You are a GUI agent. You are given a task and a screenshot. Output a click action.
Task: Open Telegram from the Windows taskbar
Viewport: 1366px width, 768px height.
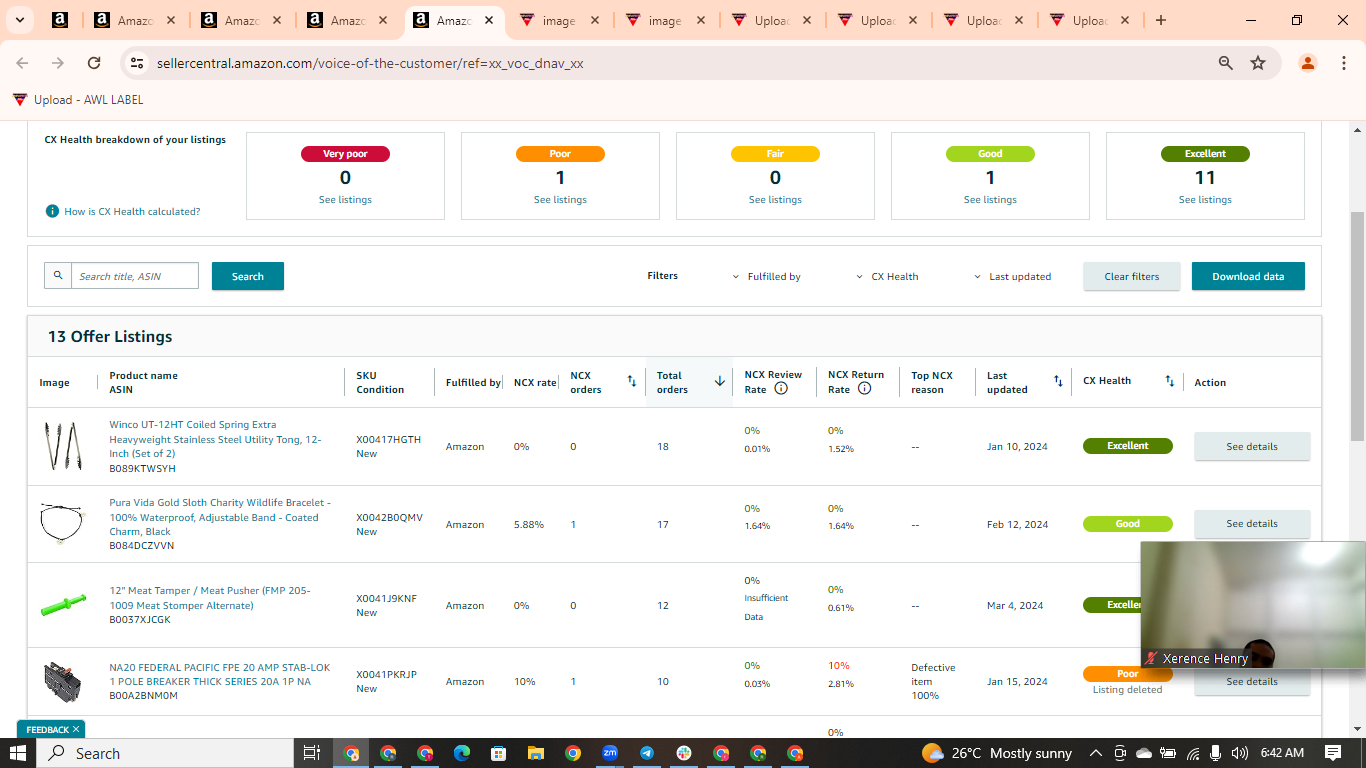(x=646, y=753)
